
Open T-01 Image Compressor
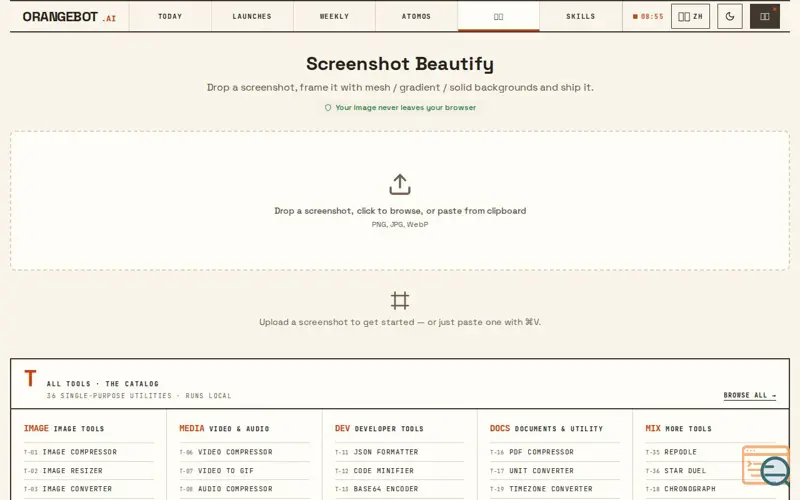point(88,452)
